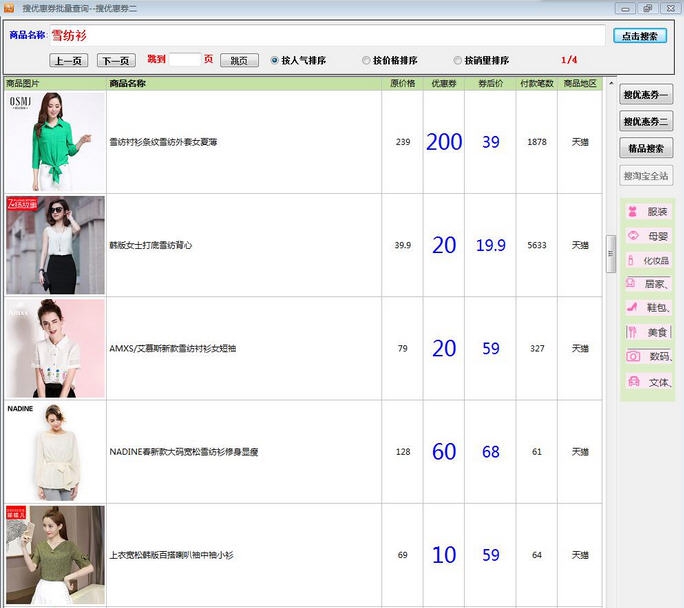The height and width of the screenshot is (608, 684).
Task: Open the 母婴 mother and baby category
Action: coord(647,236)
